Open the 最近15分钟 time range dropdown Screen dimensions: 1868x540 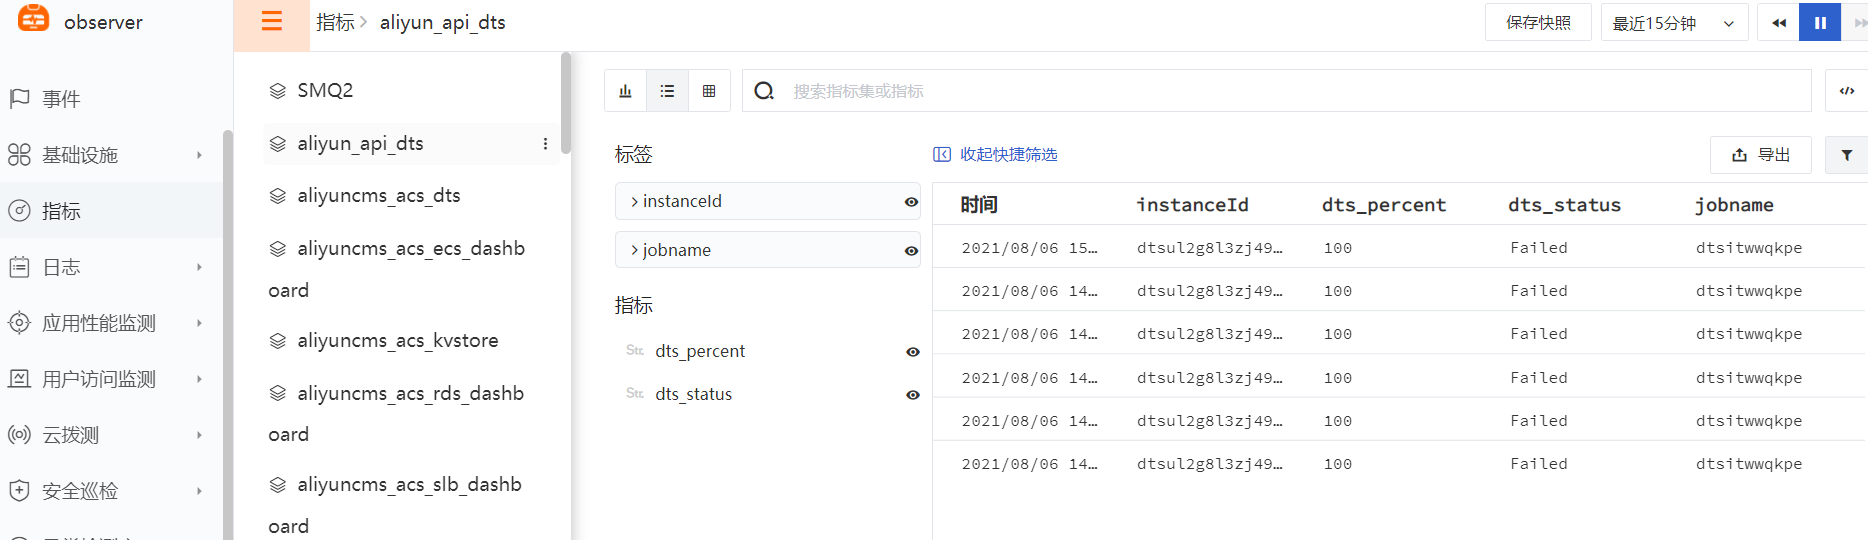tap(1674, 23)
